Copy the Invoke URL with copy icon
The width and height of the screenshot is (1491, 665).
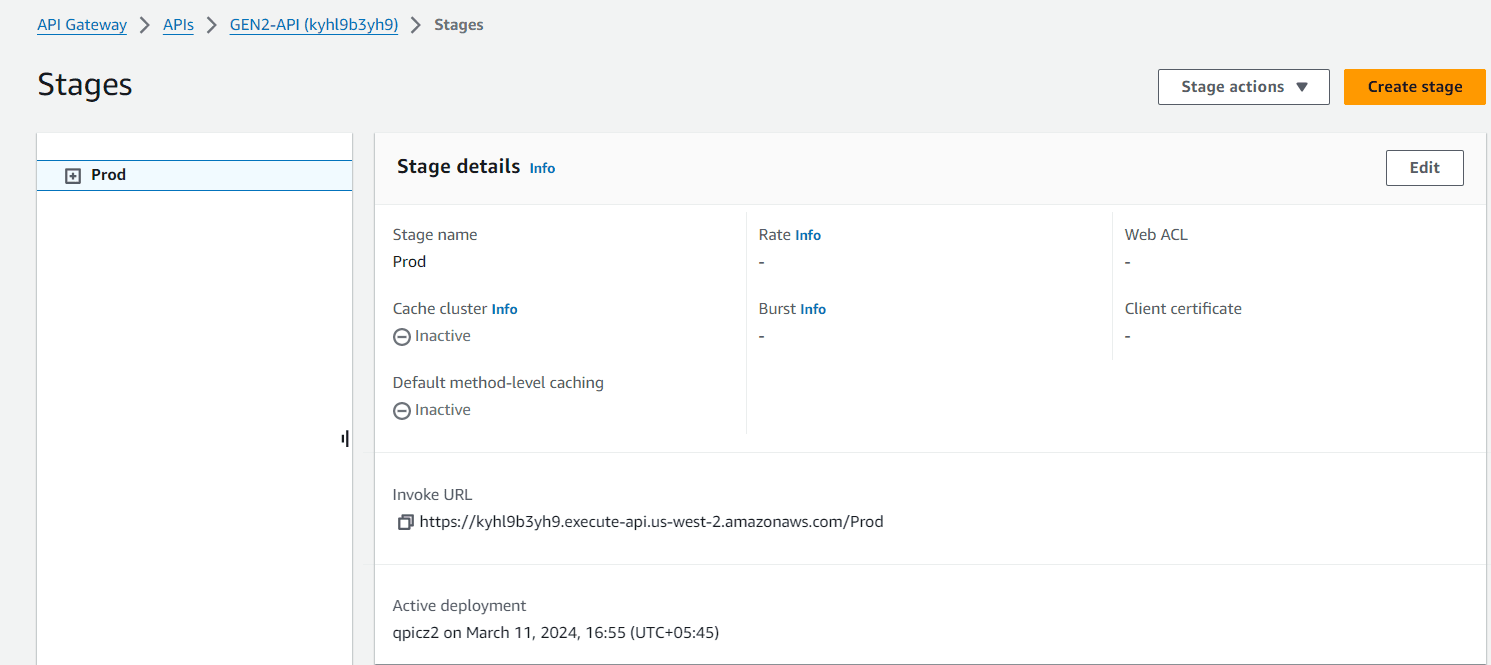pos(405,522)
